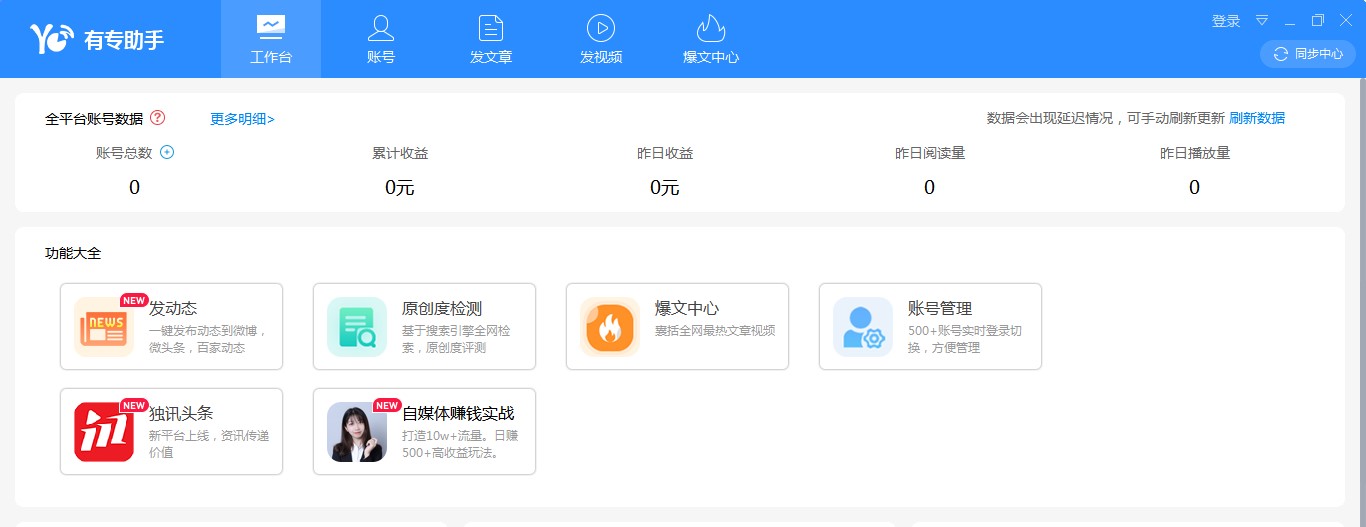Open the 发动态 news icon card
Image resolution: width=1366 pixels, height=527 pixels.
click(x=103, y=326)
